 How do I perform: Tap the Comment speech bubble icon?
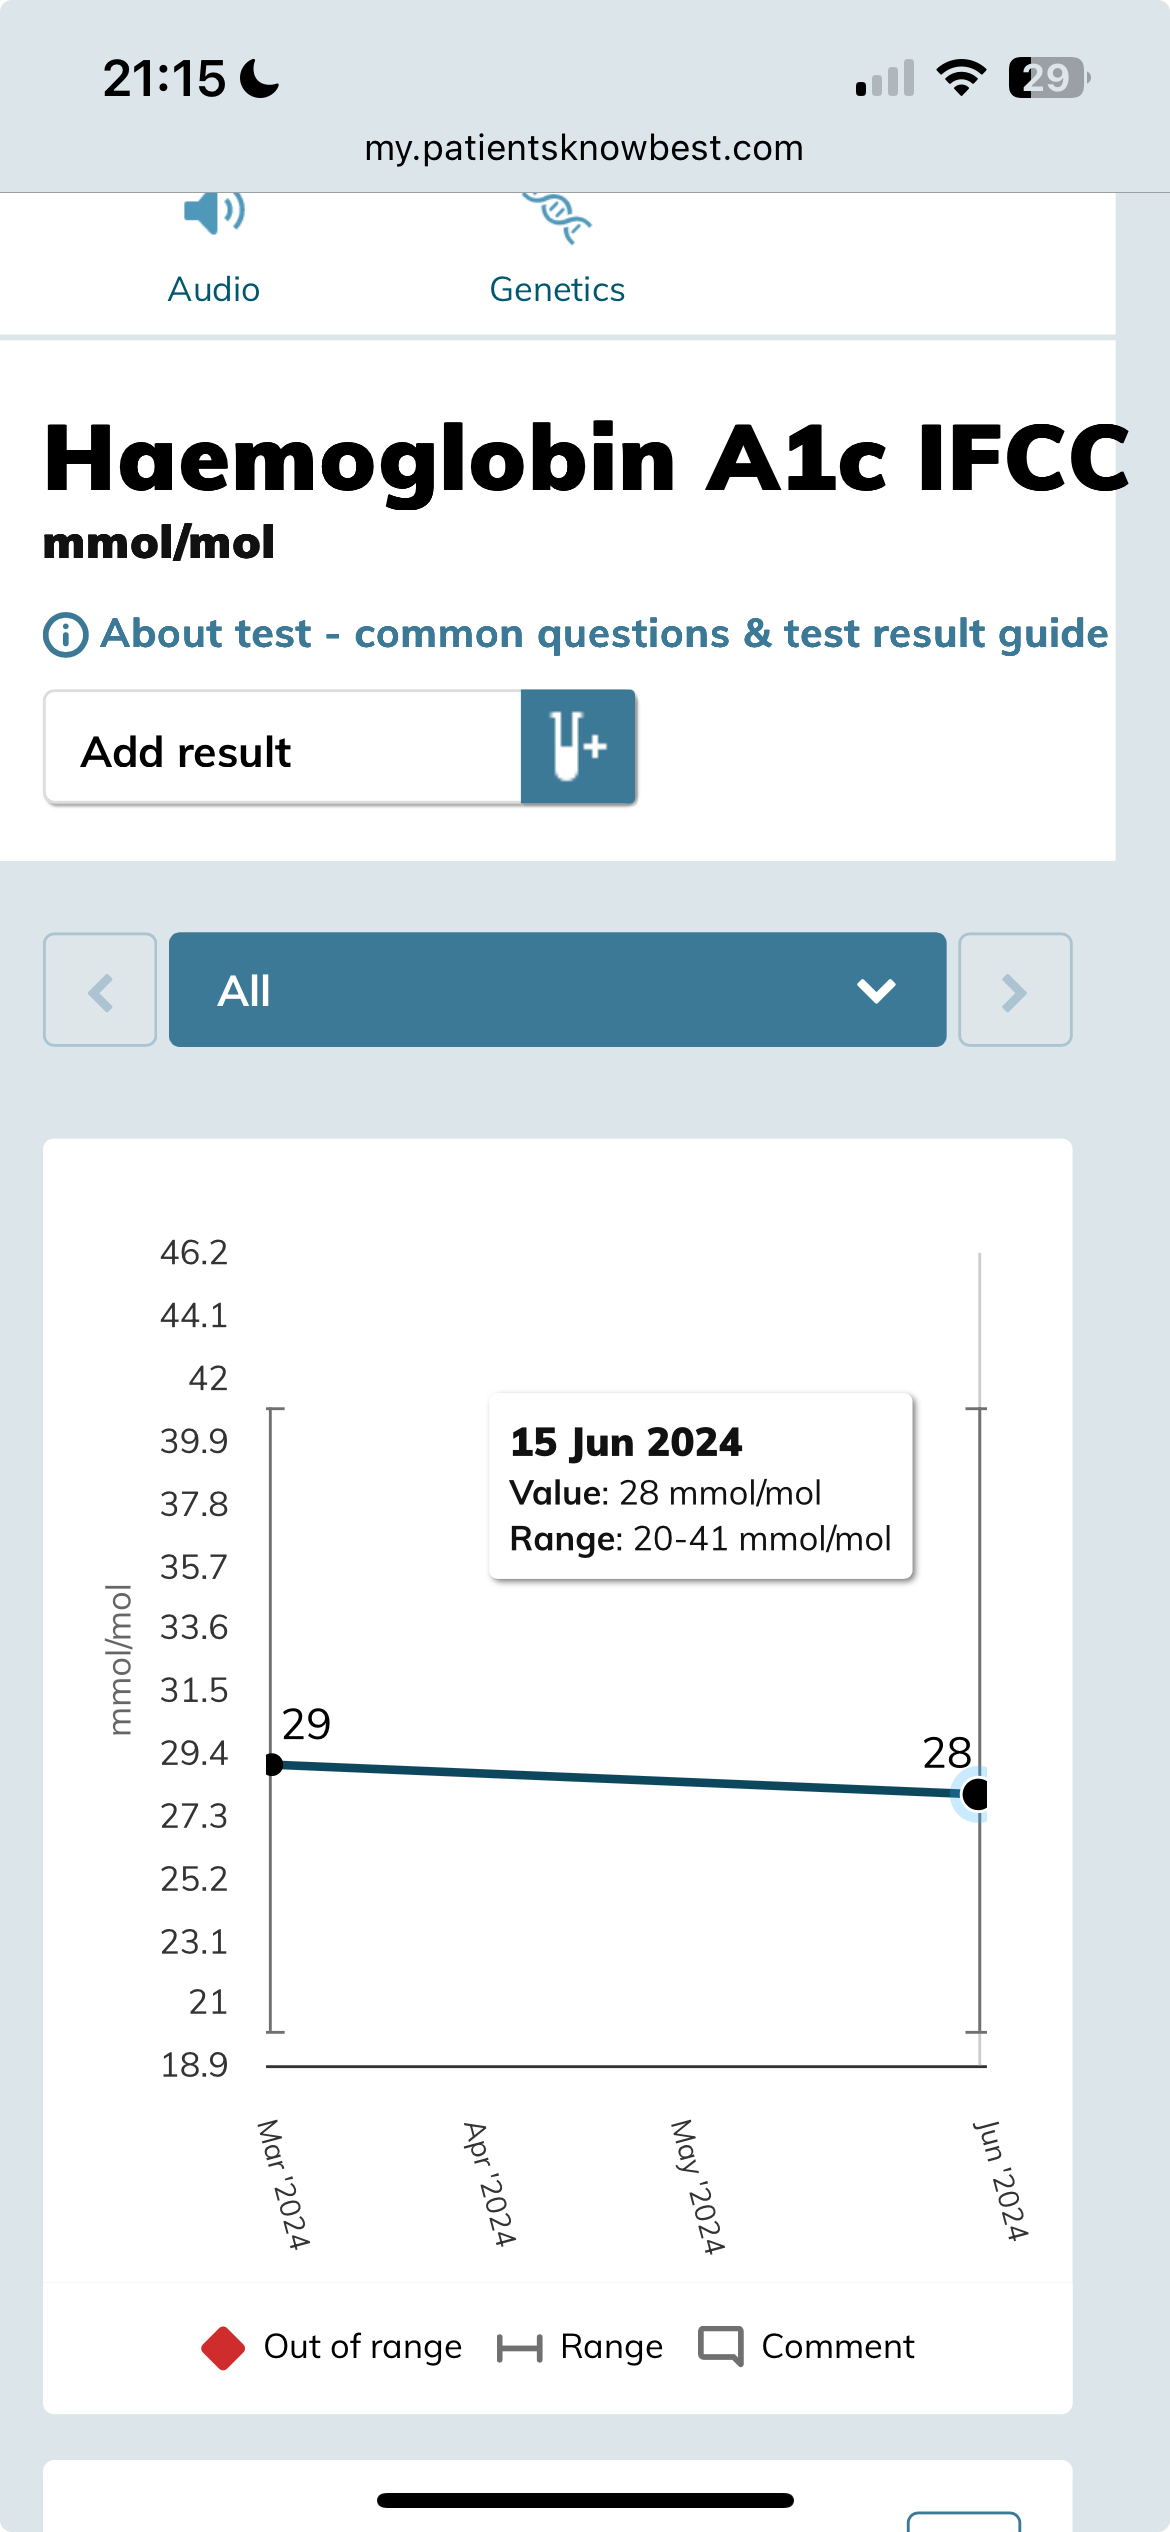tap(721, 2346)
